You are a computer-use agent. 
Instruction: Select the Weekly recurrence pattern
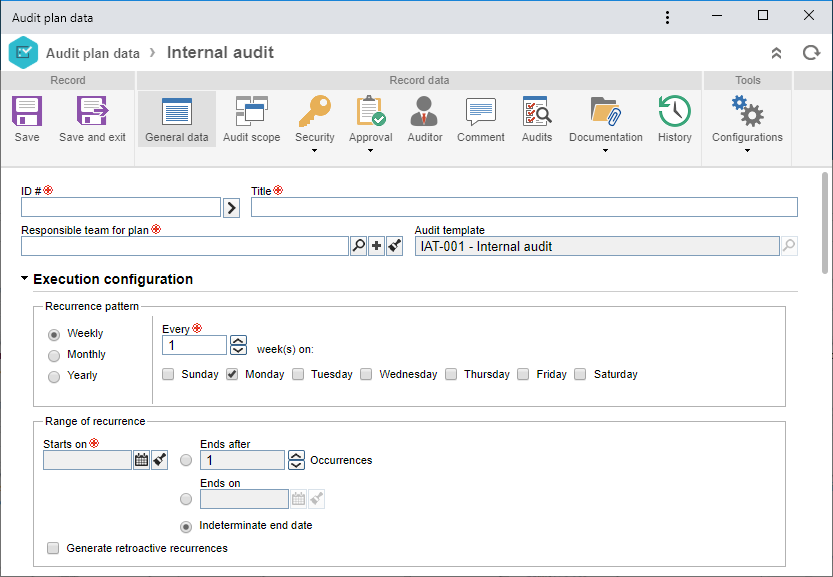pyautogui.click(x=54, y=335)
